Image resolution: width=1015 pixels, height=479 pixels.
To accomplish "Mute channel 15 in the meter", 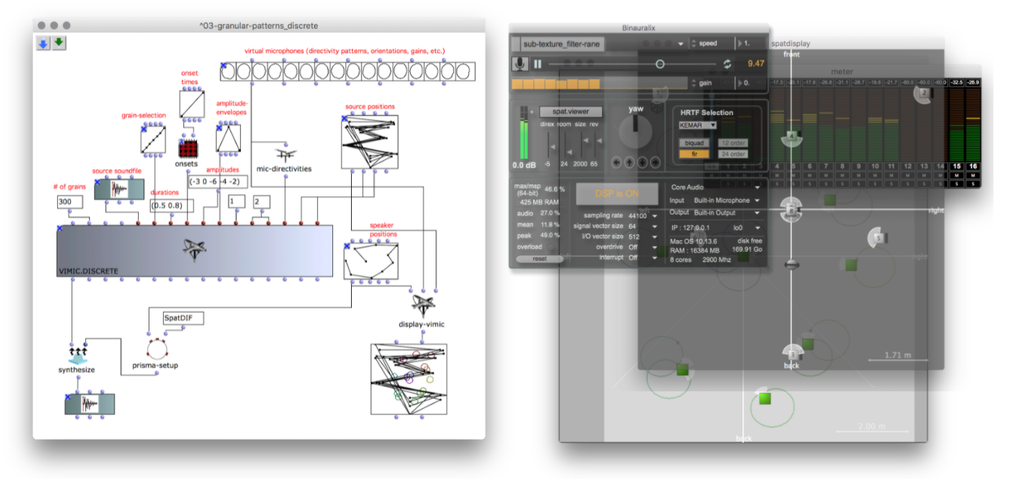I will click(956, 175).
